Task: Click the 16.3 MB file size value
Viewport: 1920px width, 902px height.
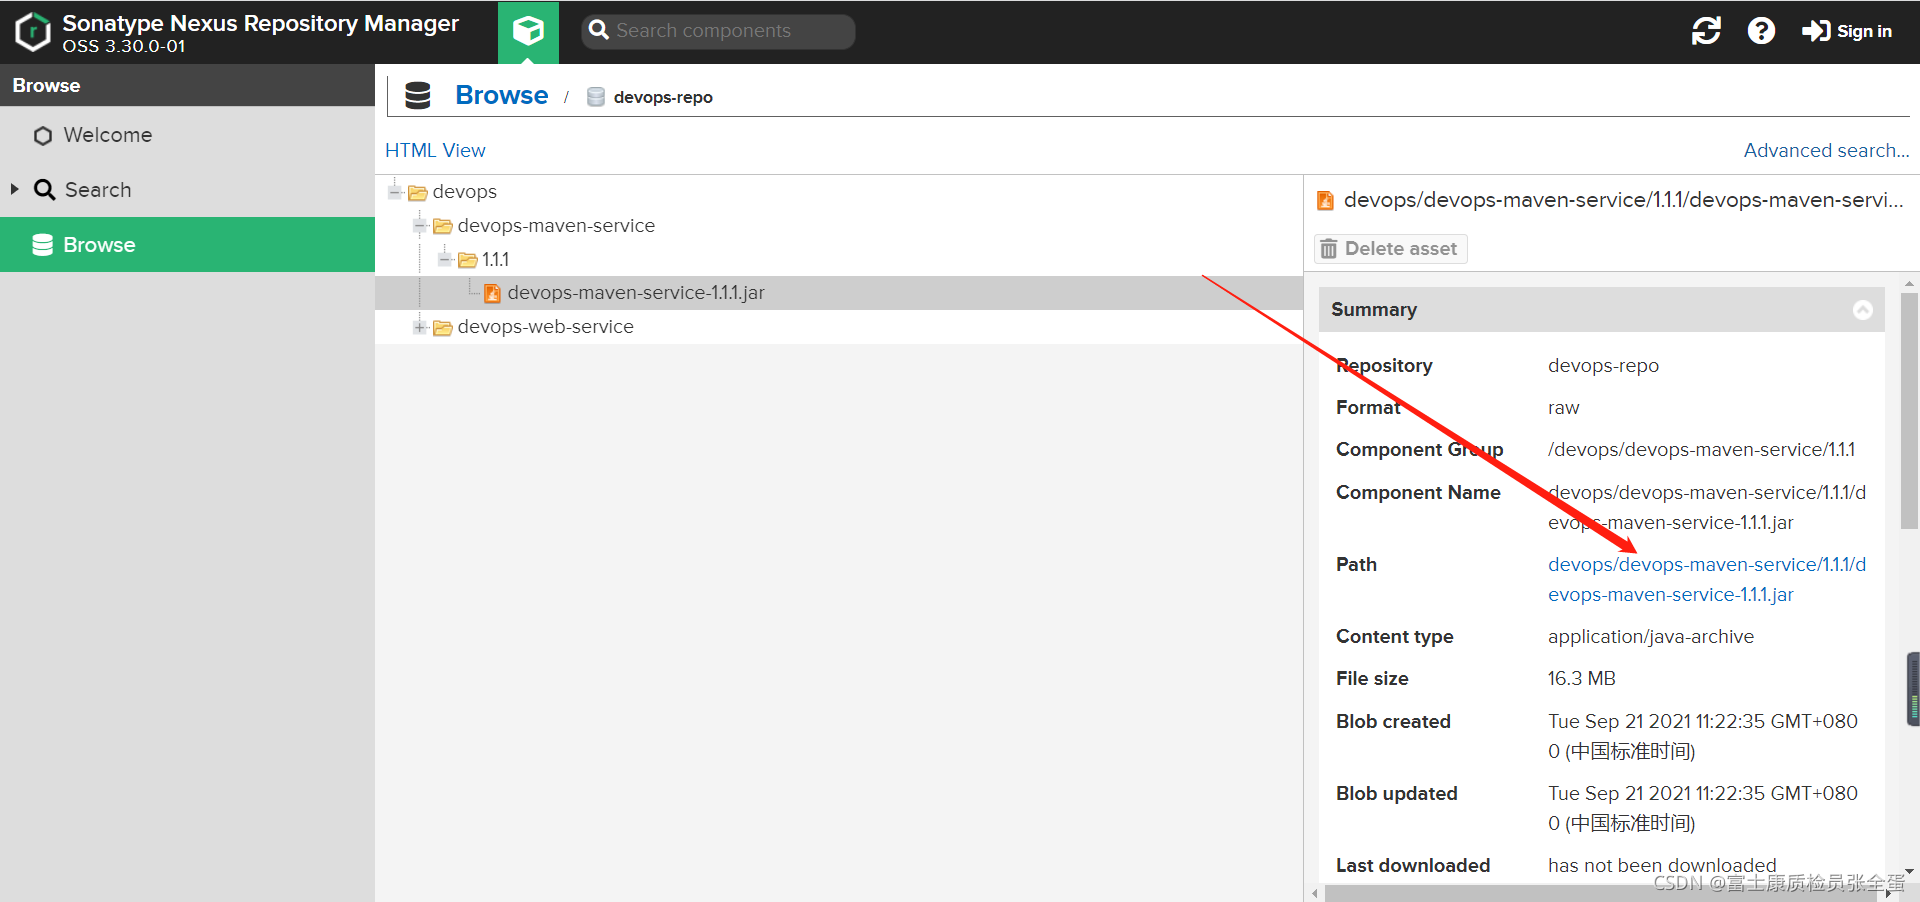Action: tap(1582, 679)
